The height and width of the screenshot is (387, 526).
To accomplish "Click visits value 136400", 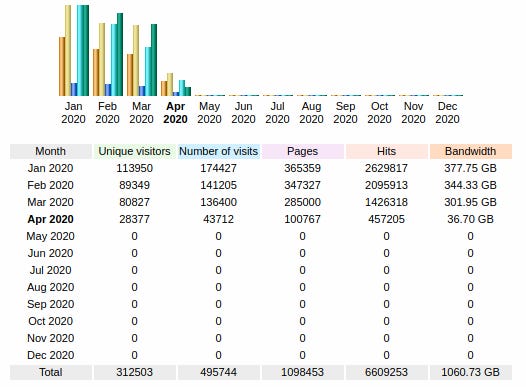I will tap(218, 202).
